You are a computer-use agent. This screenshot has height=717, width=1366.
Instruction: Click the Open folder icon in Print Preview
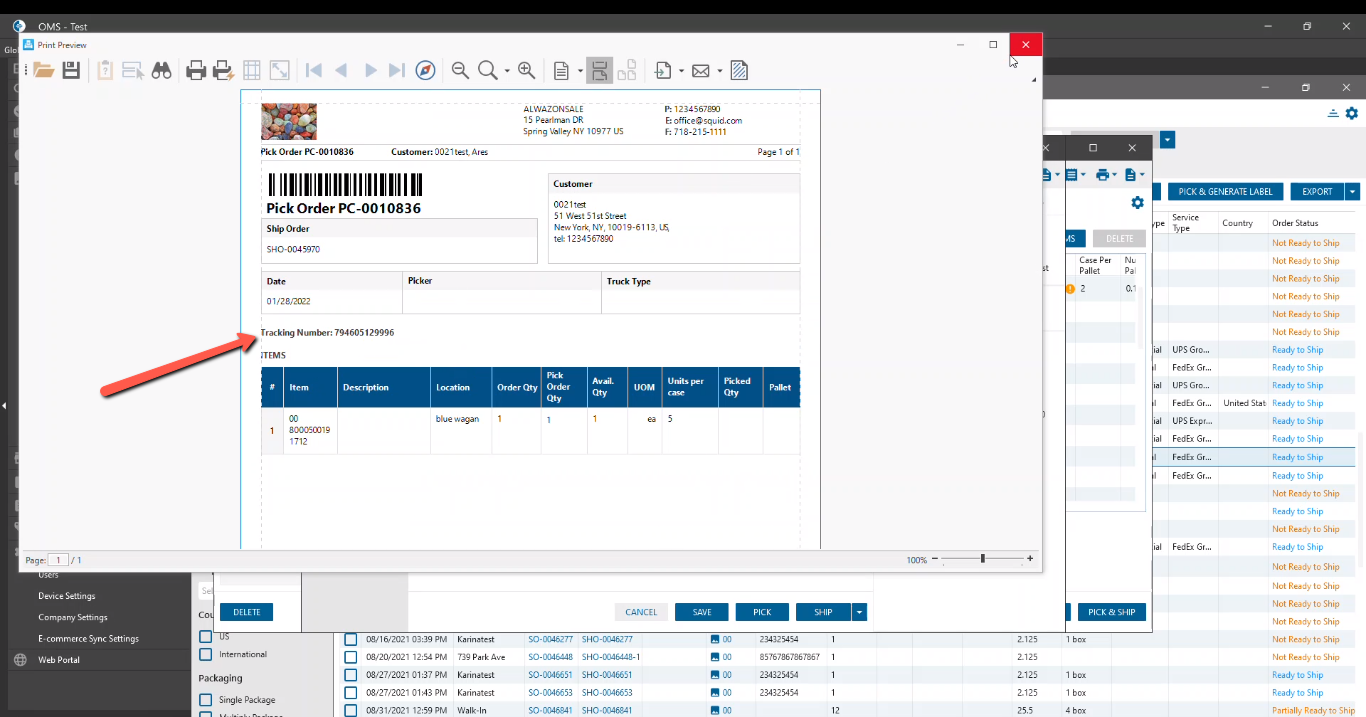pyautogui.click(x=43, y=70)
